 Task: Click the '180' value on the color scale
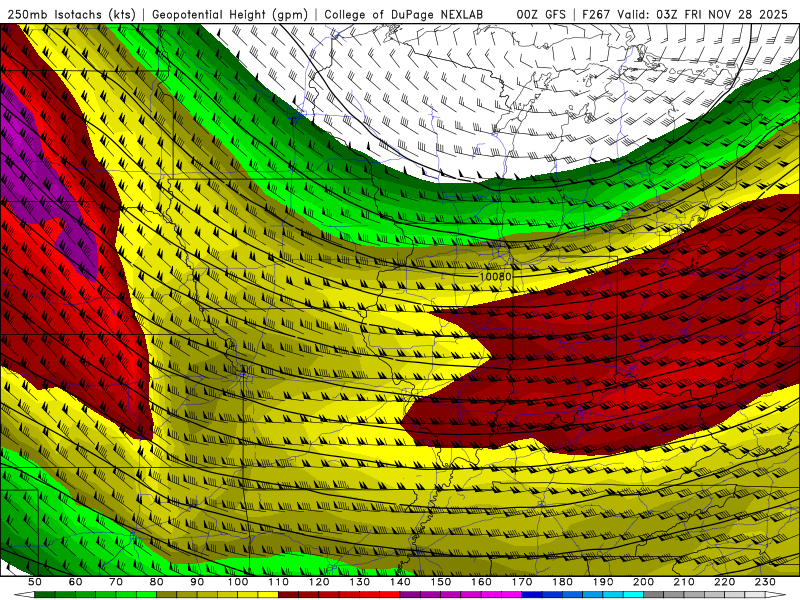[562, 582]
